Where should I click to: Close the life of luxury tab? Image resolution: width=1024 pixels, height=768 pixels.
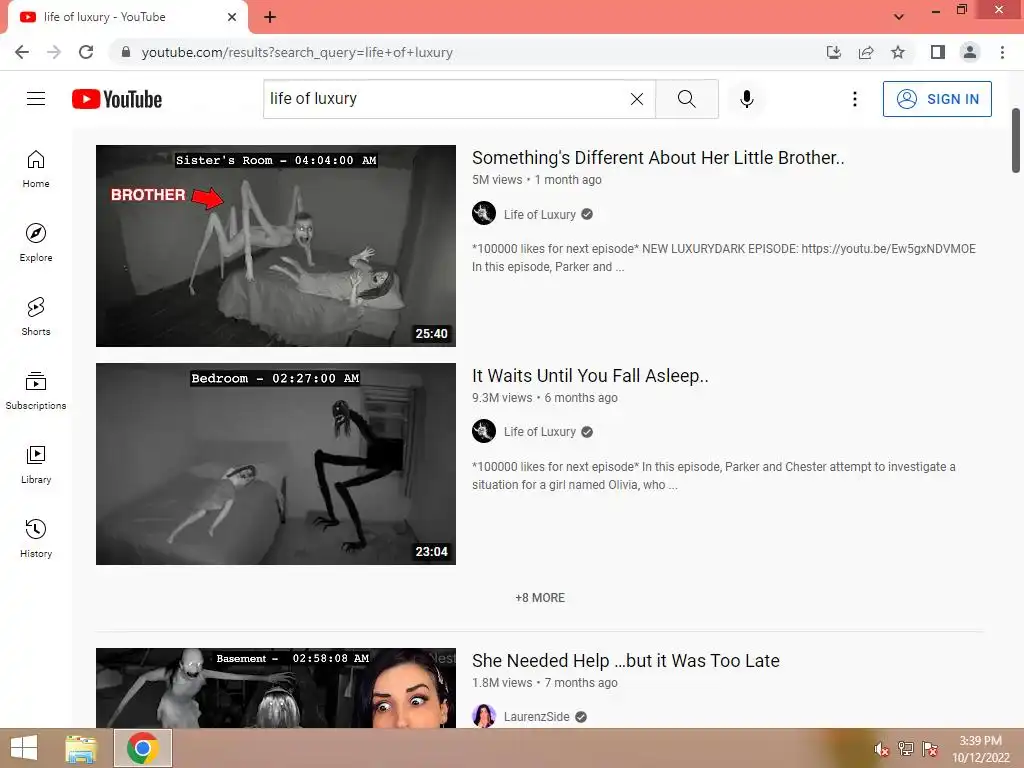coord(232,17)
